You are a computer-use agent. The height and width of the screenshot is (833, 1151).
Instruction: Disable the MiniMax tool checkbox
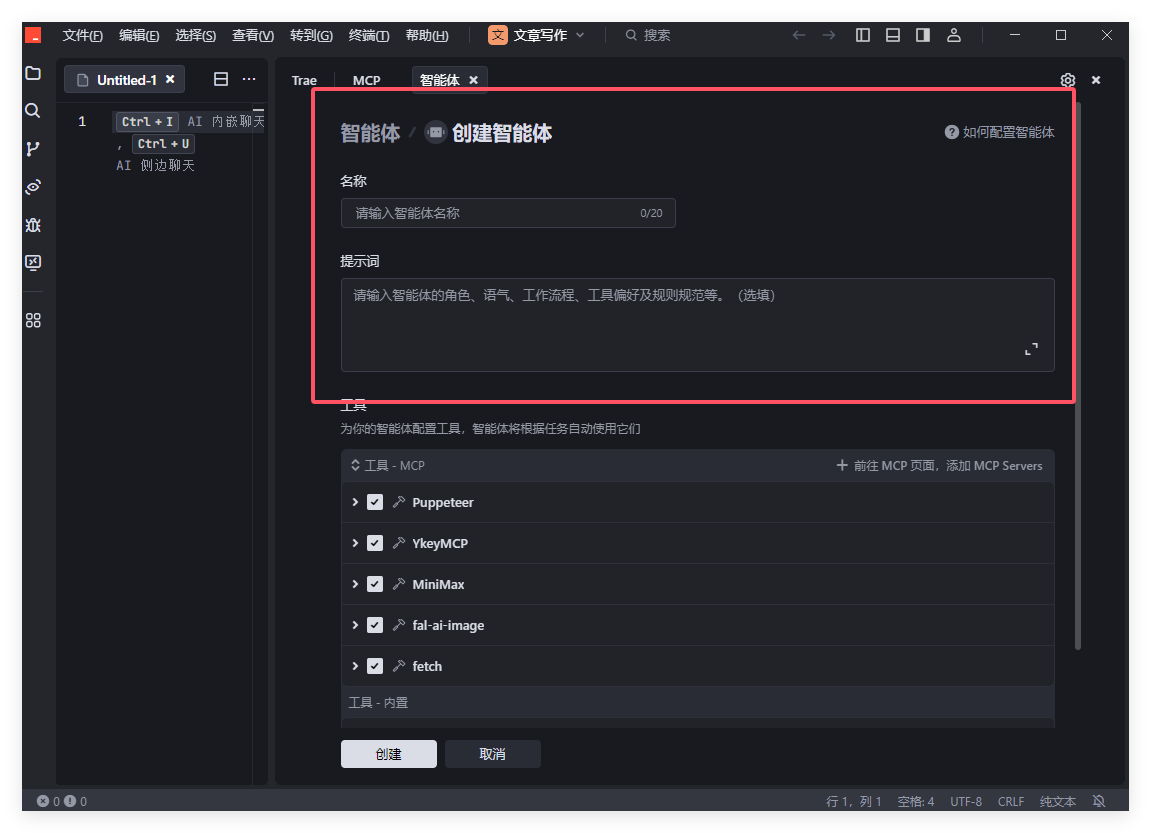[x=375, y=584]
